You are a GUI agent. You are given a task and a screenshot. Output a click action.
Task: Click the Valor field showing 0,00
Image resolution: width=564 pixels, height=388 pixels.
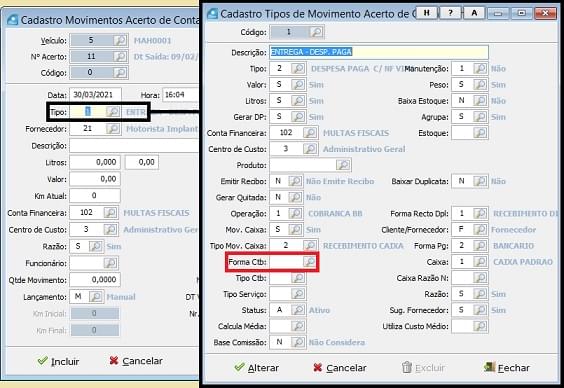click(x=95, y=179)
